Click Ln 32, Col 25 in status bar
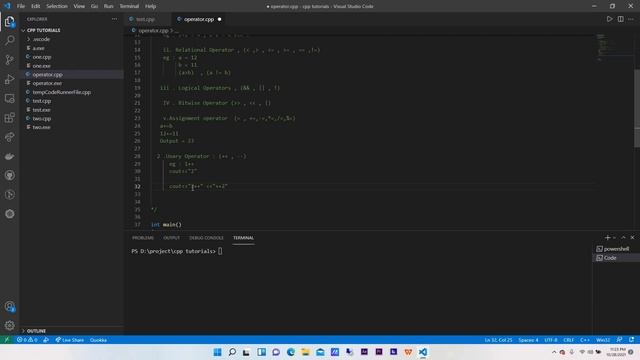Viewport: 640px width, 360px height. point(498,340)
